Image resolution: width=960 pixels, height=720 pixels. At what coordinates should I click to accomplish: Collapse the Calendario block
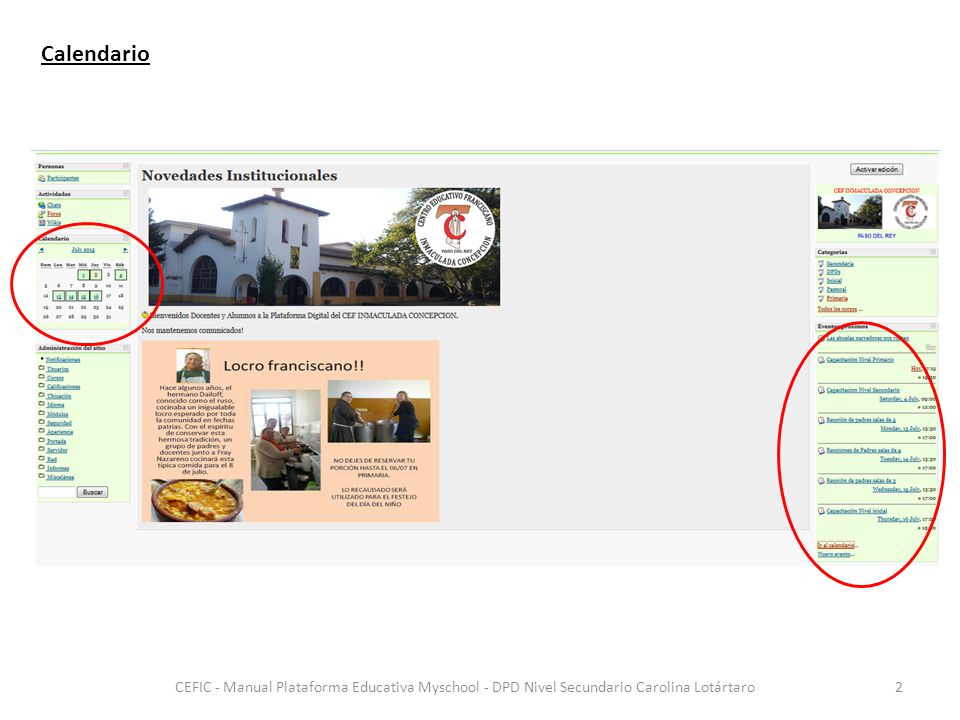(126, 238)
